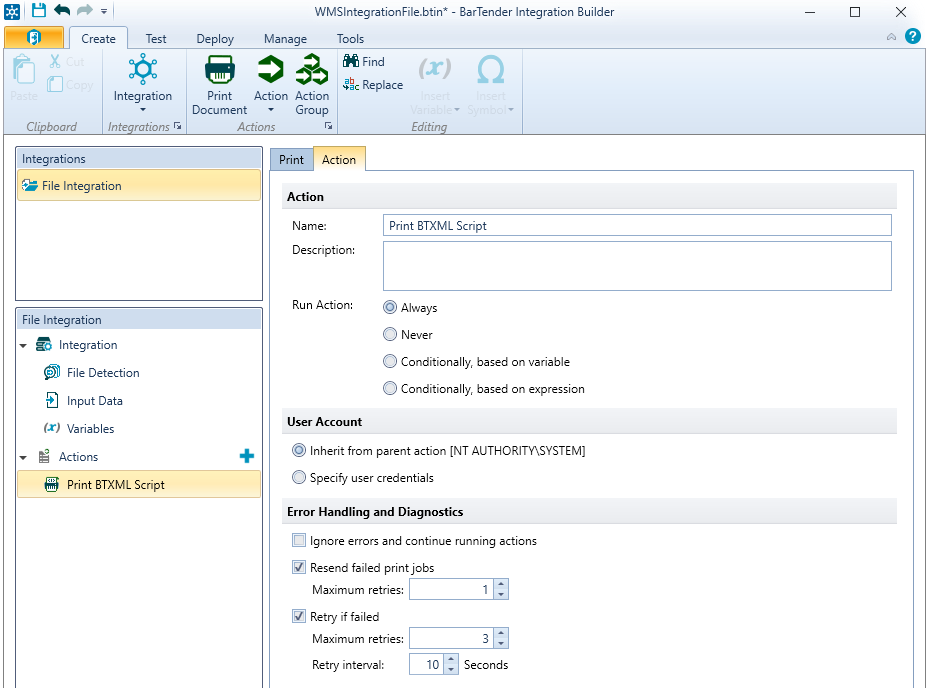Image resolution: width=930 pixels, height=688 pixels.
Task: Click Replace in the Editing group
Action: (x=373, y=85)
